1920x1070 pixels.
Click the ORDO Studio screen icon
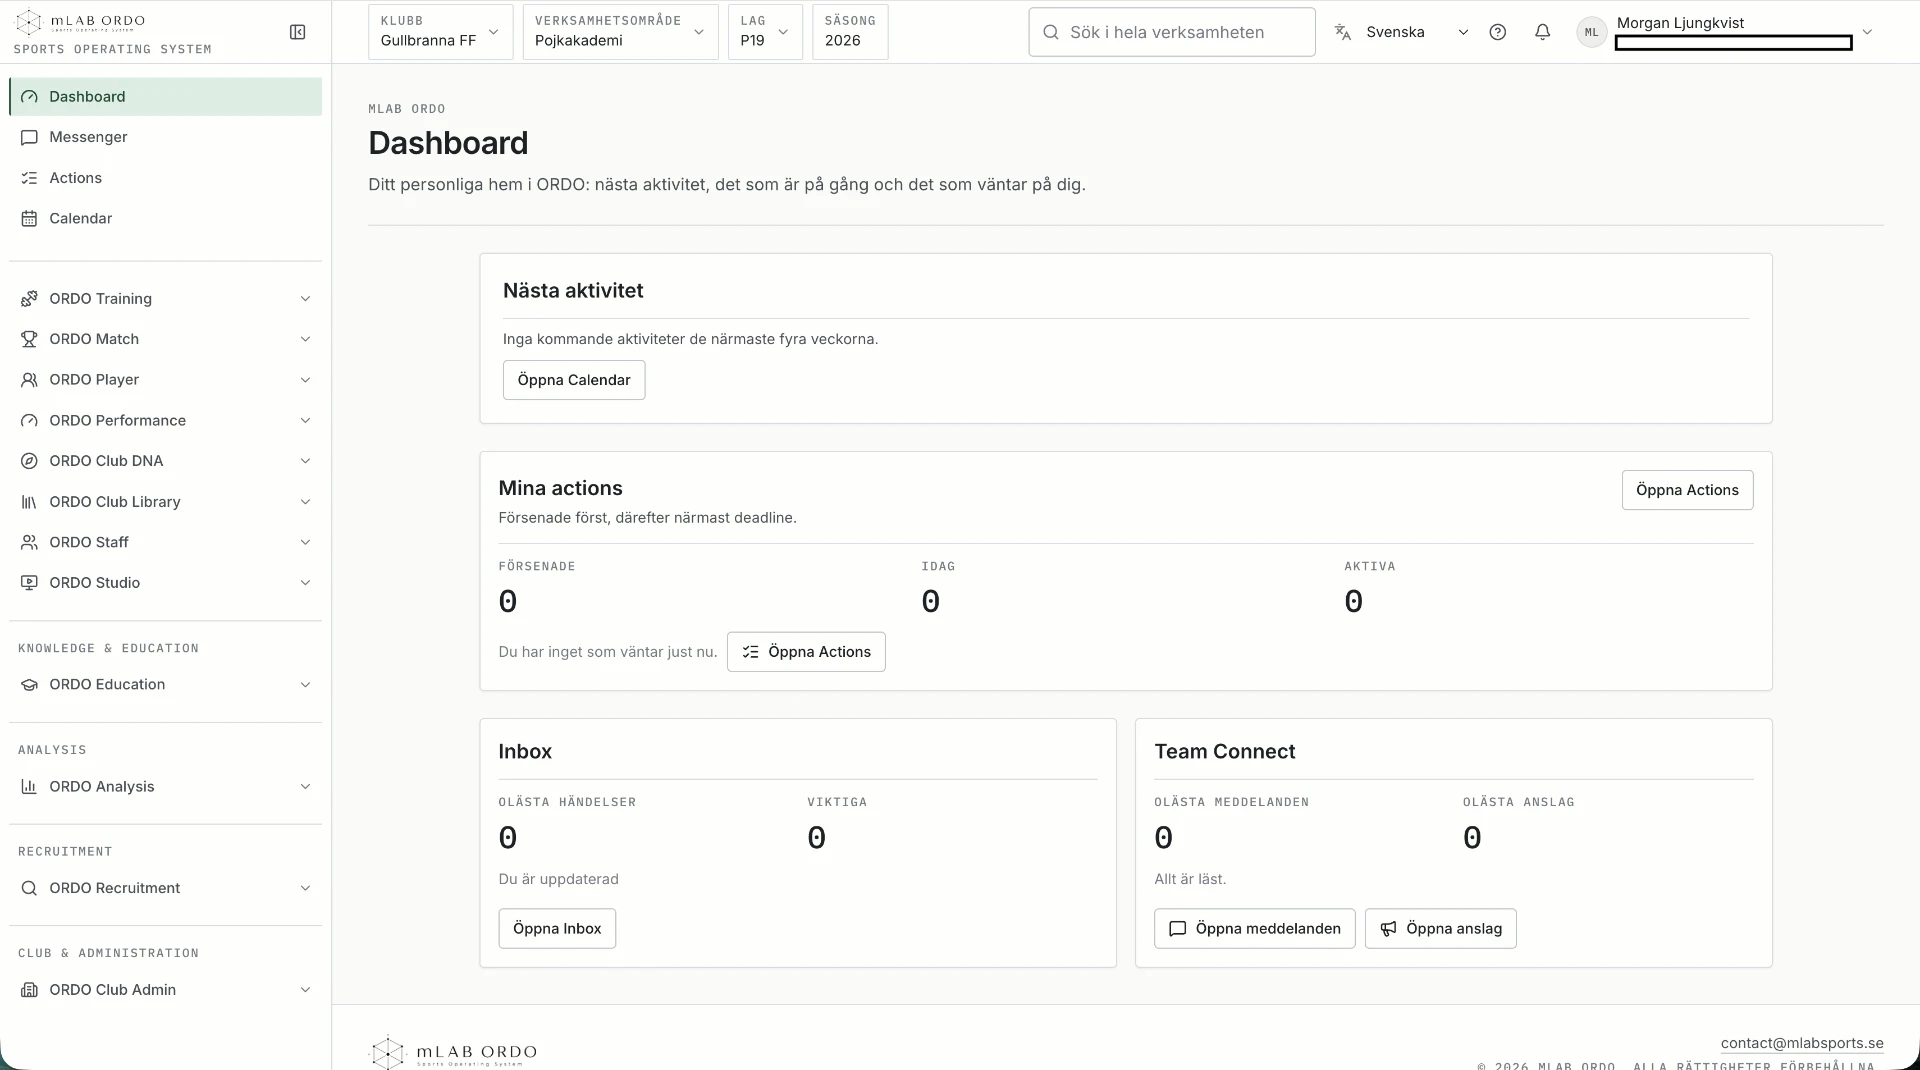(x=29, y=583)
